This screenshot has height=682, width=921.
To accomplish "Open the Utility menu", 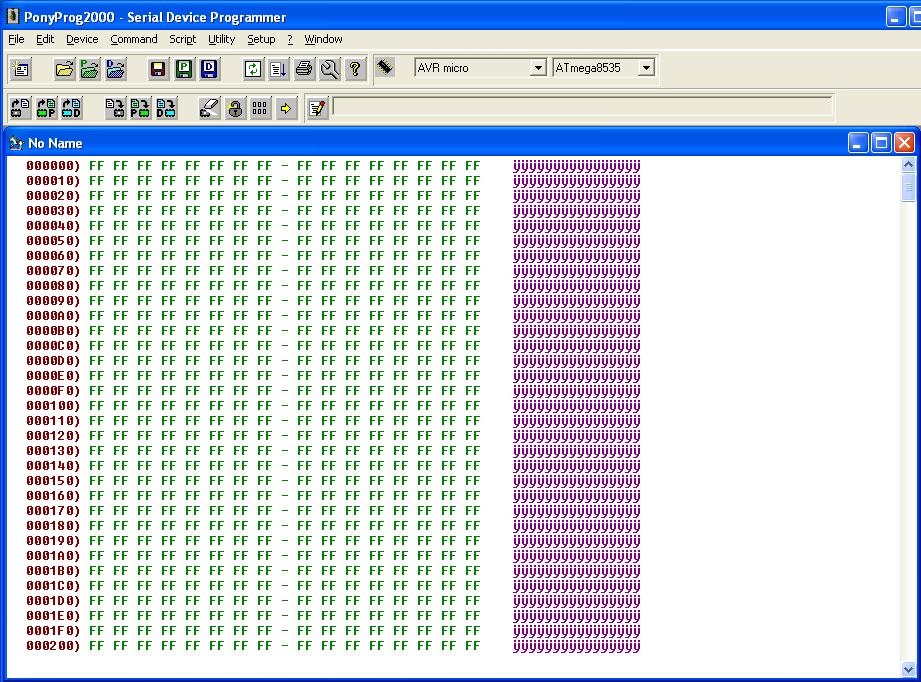I will (221, 39).
